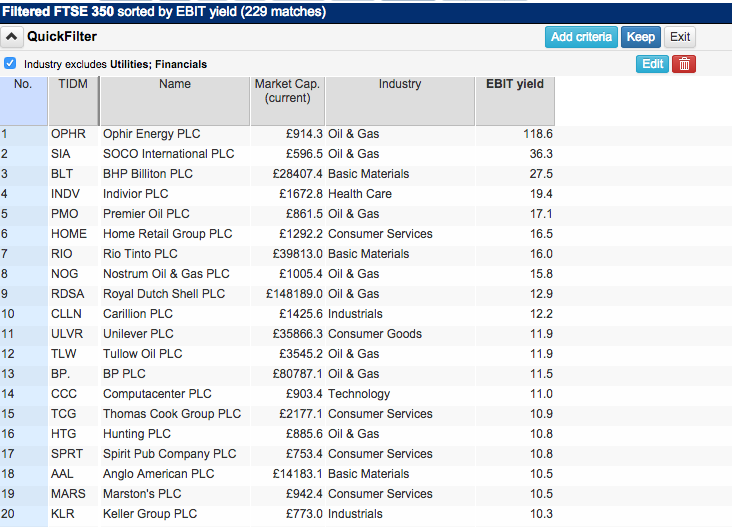The width and height of the screenshot is (732, 527).
Task: Select Hunting PLC name
Action: tap(137, 434)
